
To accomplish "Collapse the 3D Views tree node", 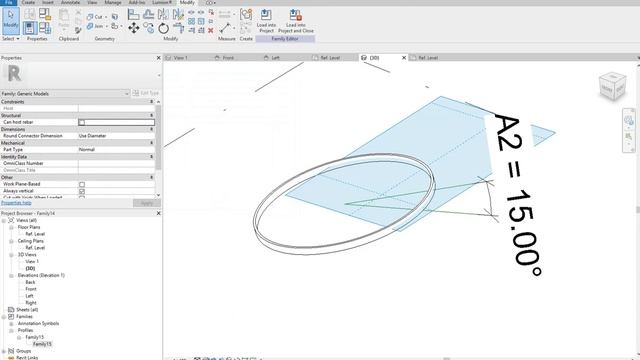I will pos(11,255).
